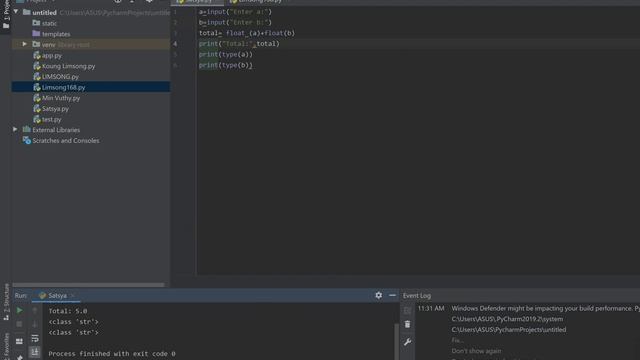Click the PyCharm2019.2\system path line

click(507, 319)
